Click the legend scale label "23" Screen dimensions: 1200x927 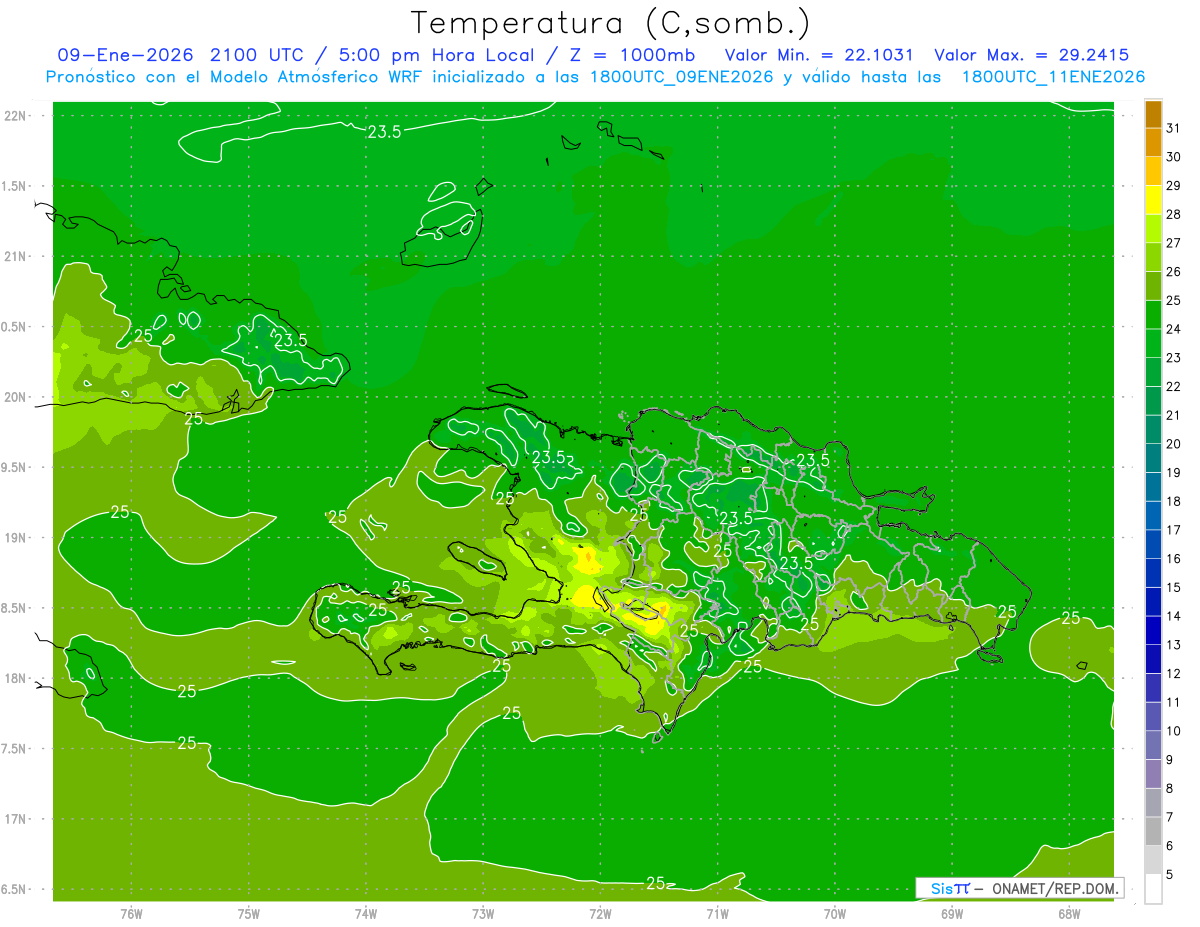tap(1173, 358)
